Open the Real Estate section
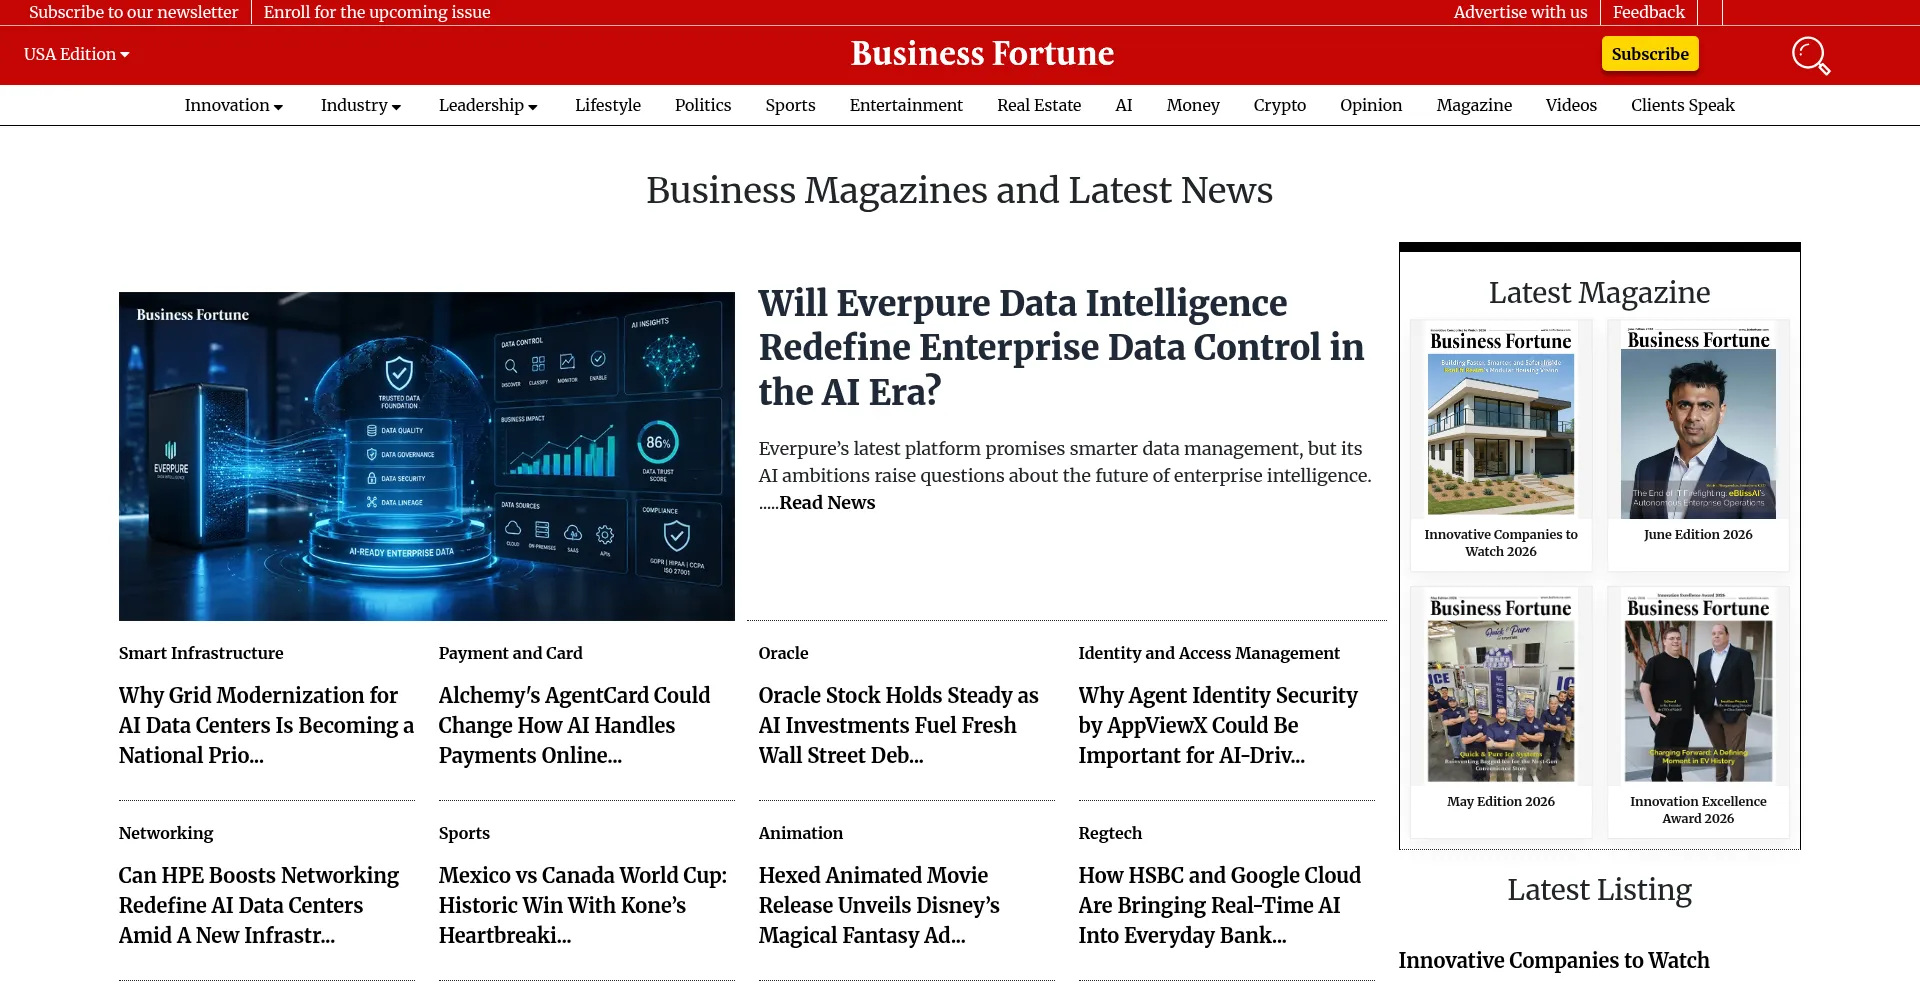Screen dimensions: 1920x993 (1039, 105)
